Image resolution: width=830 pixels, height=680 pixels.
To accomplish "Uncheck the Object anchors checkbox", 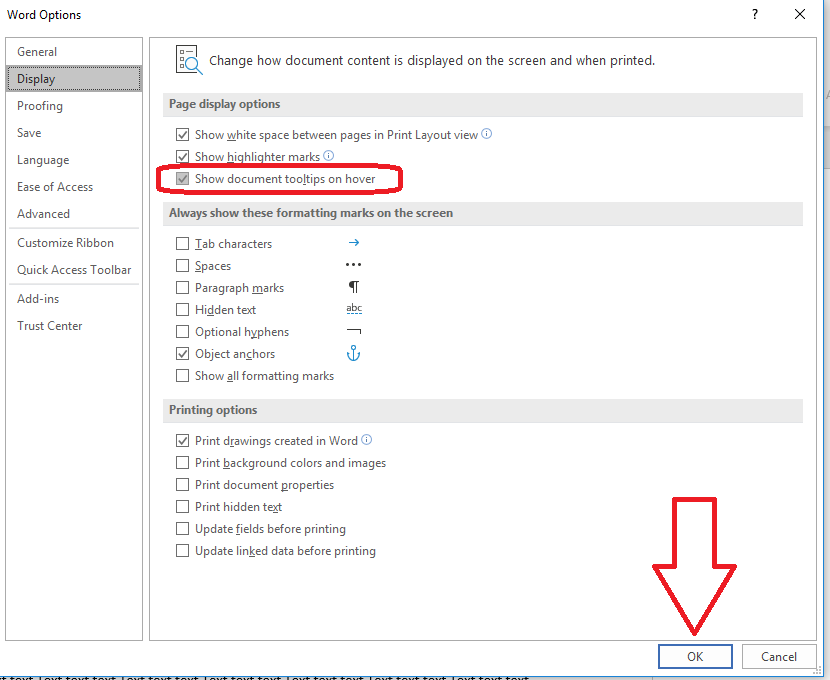I will point(182,354).
